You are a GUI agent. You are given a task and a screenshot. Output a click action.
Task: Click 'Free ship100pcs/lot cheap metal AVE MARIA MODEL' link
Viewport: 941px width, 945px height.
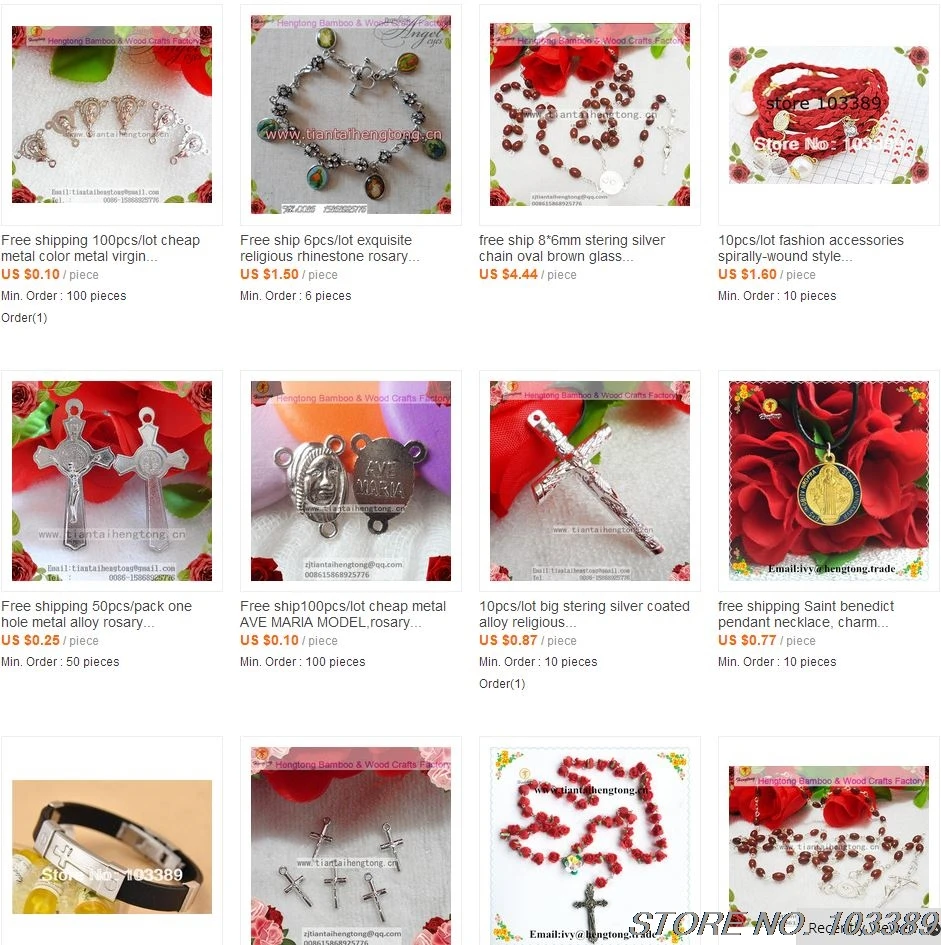pyautogui.click(x=343, y=614)
